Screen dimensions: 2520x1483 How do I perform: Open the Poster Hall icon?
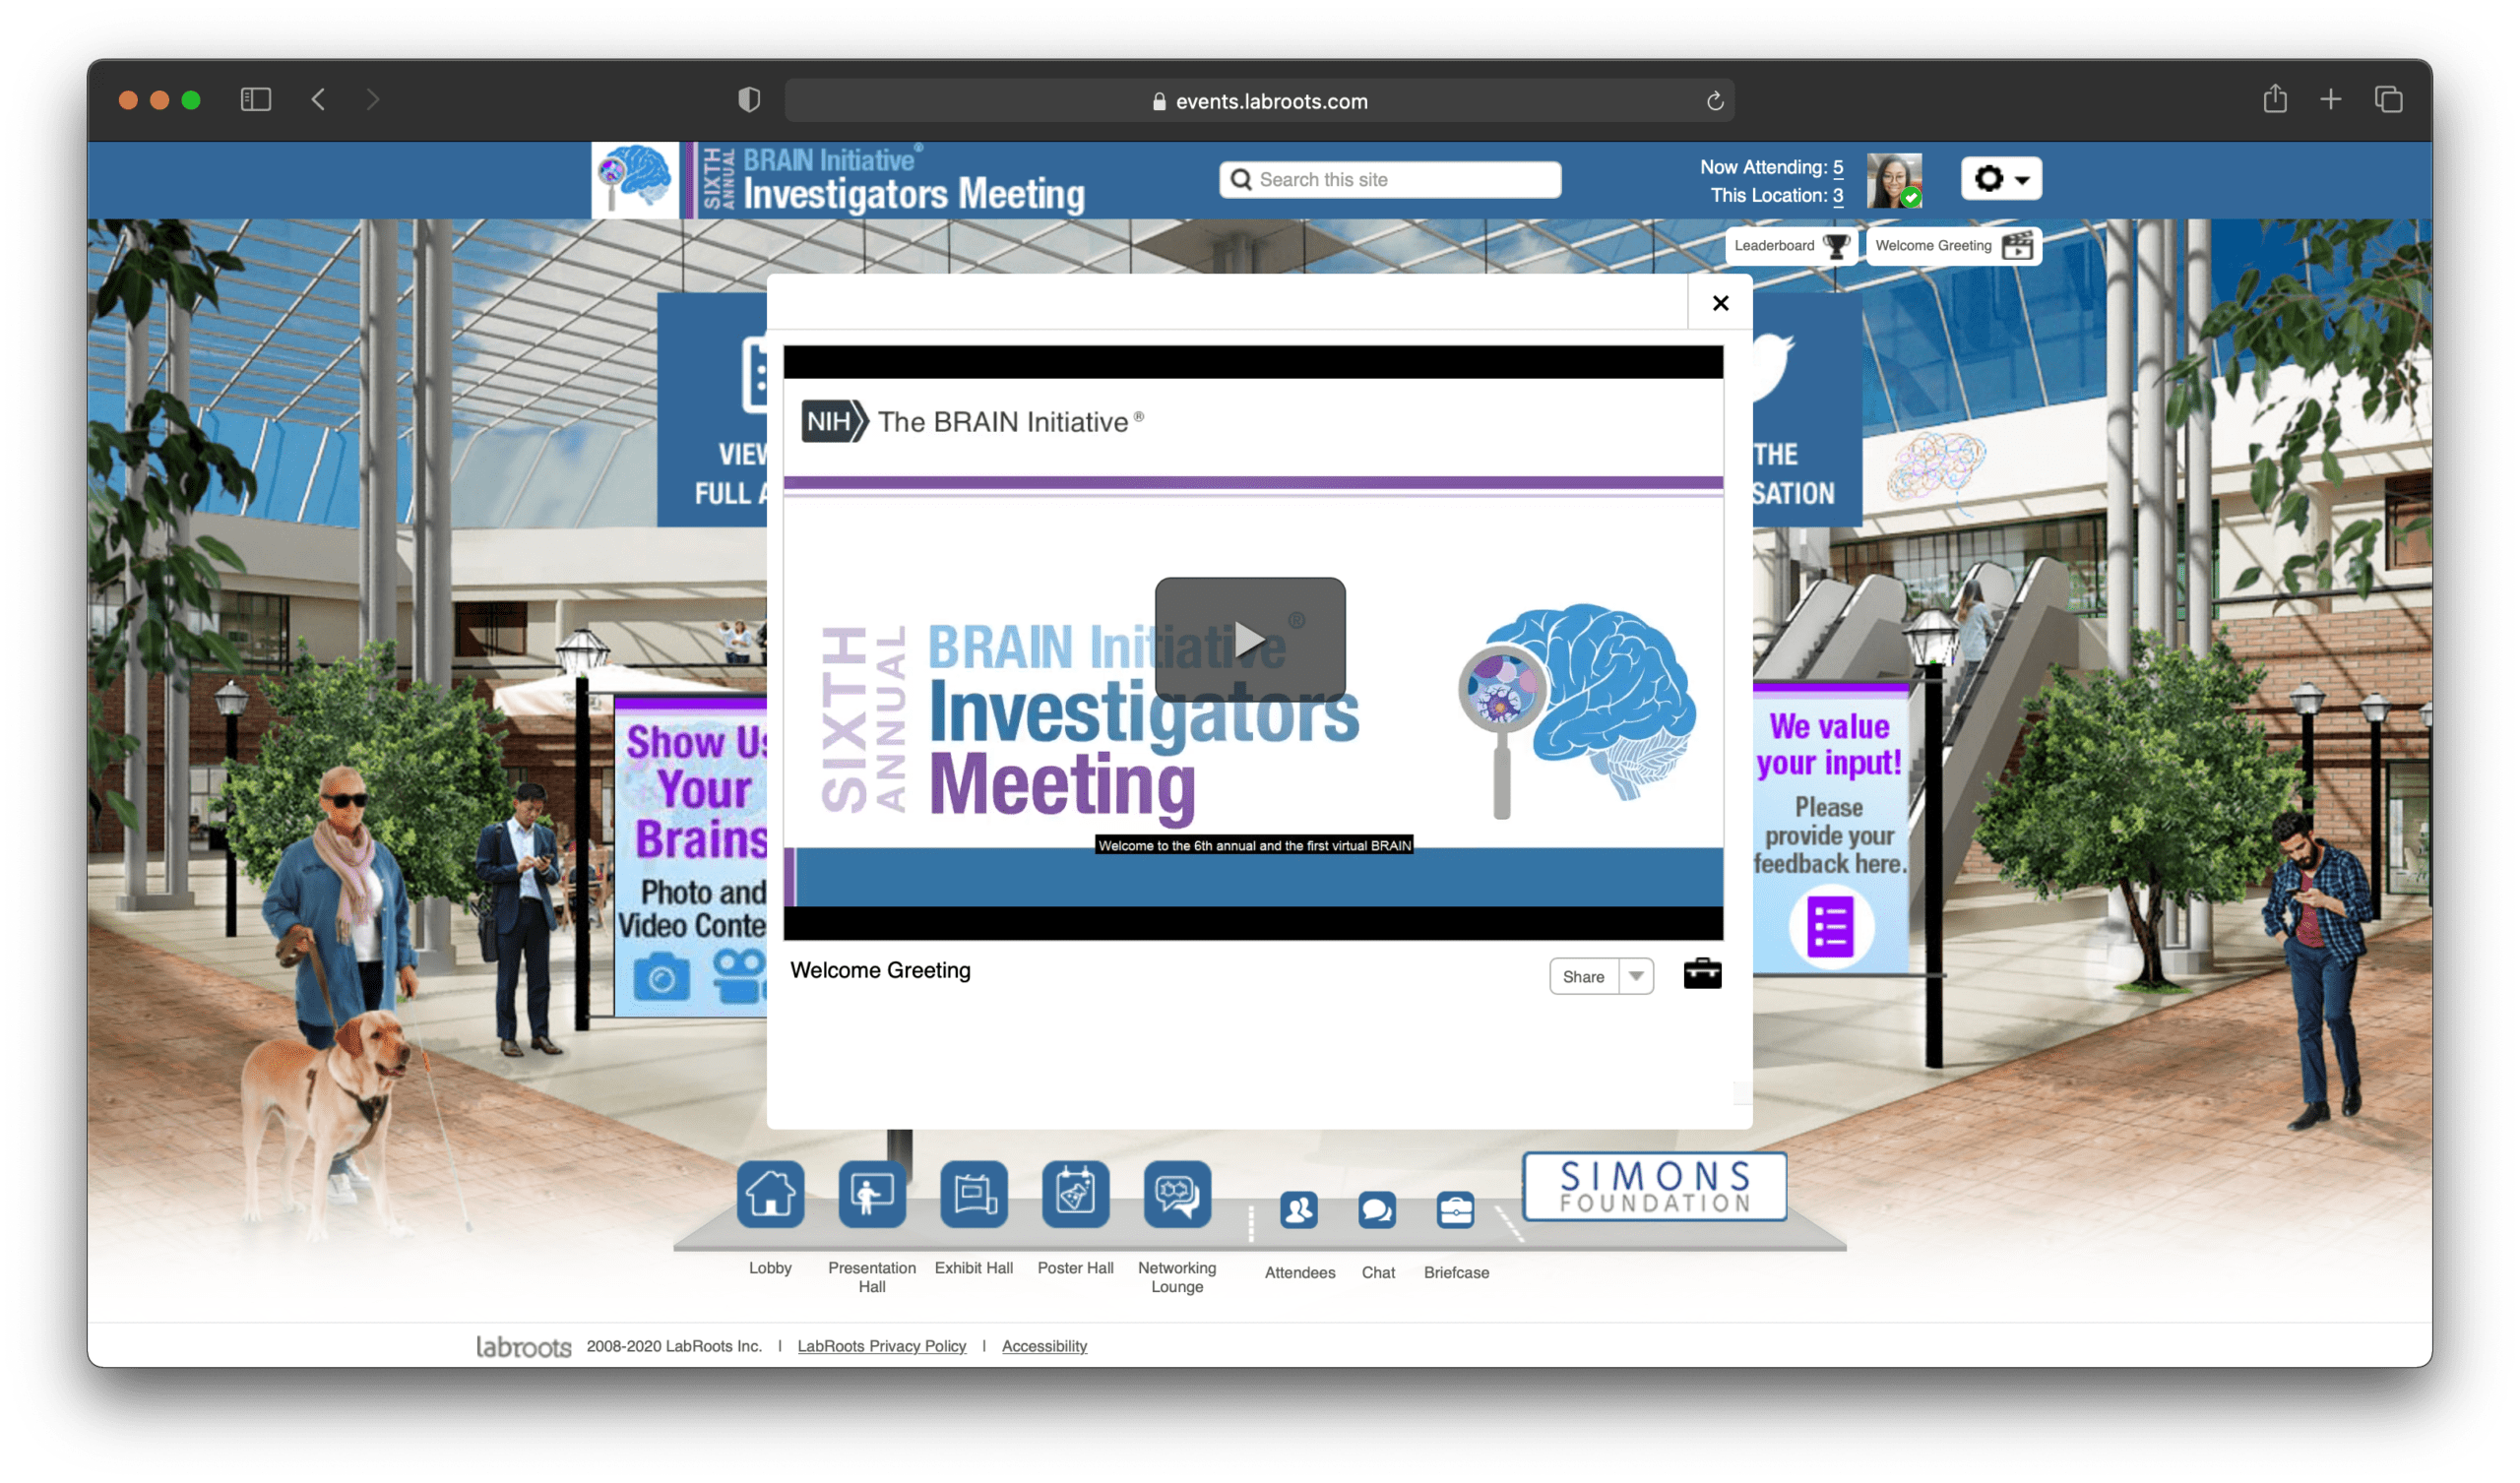tap(1075, 1194)
